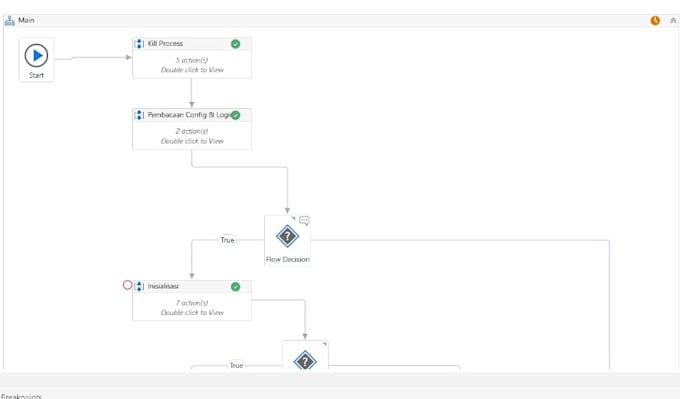This screenshot has width=680, height=399.
Task: Click '2 action(s)' in Pembacaan Config
Action: tap(192, 131)
